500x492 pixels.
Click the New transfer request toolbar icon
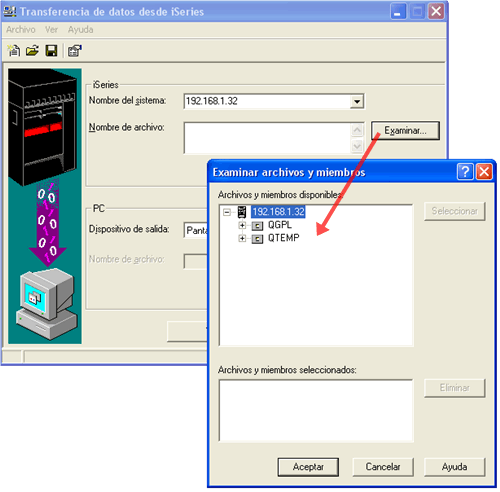pos(14,51)
